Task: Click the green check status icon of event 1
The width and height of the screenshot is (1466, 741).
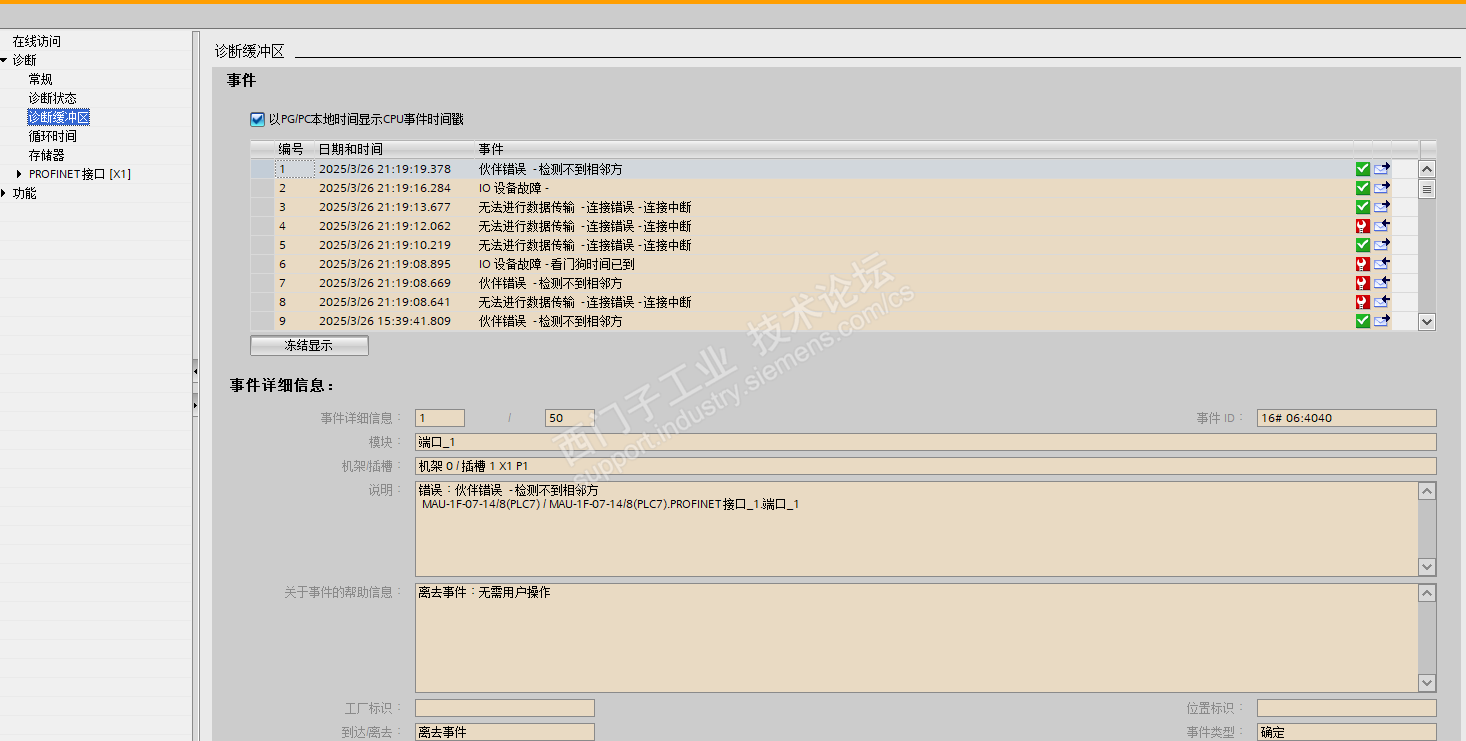Action: [1362, 169]
